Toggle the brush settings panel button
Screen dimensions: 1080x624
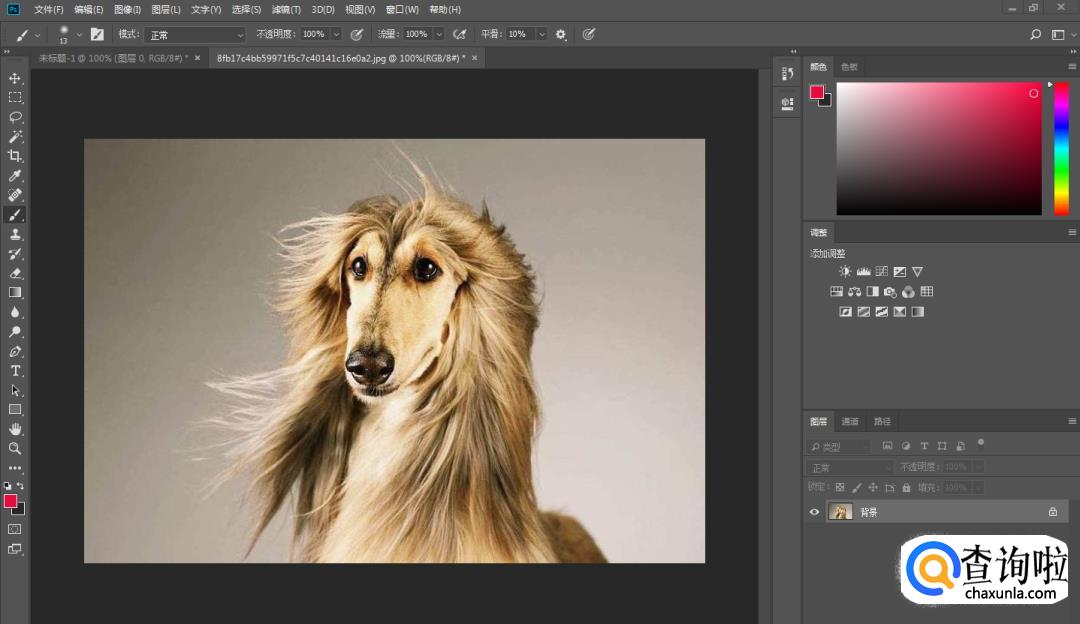97,34
